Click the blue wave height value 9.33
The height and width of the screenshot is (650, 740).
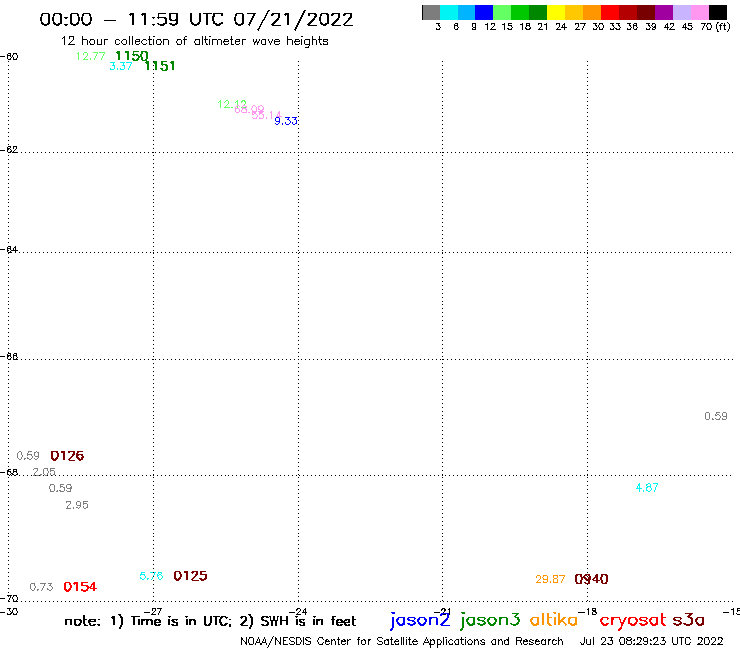point(286,121)
